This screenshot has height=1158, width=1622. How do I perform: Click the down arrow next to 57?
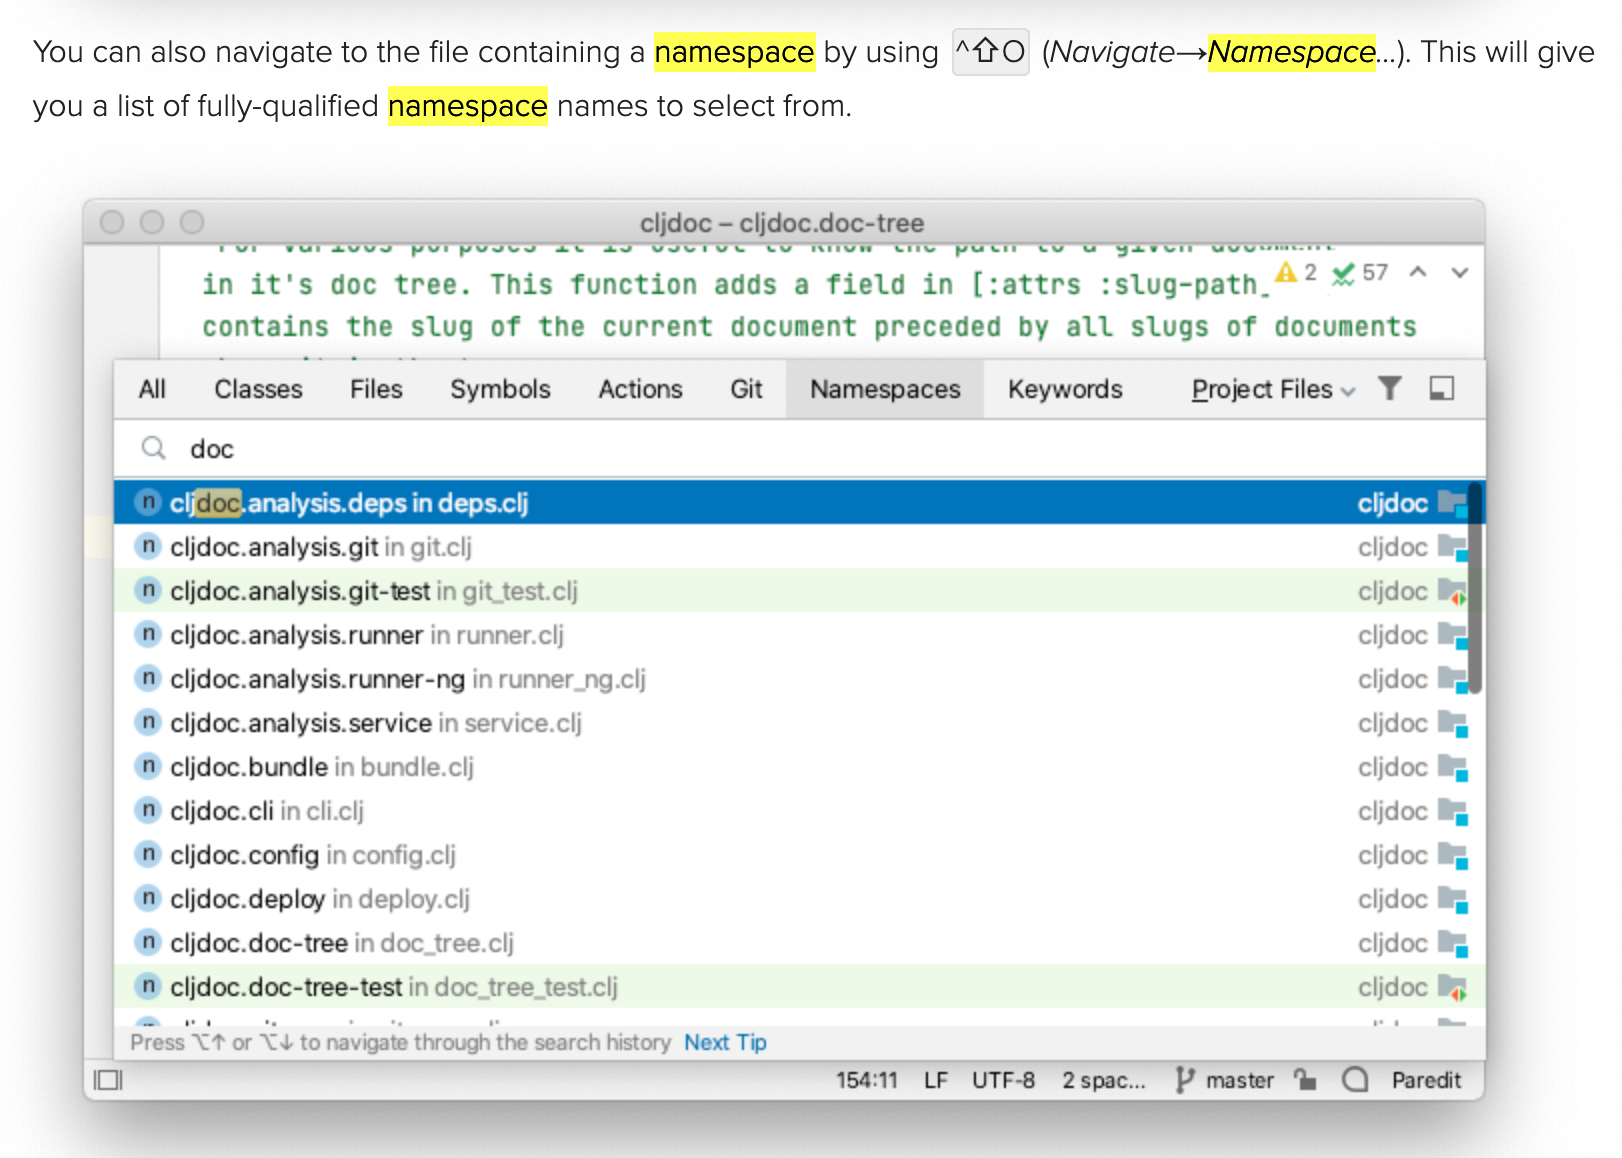(x=1459, y=271)
